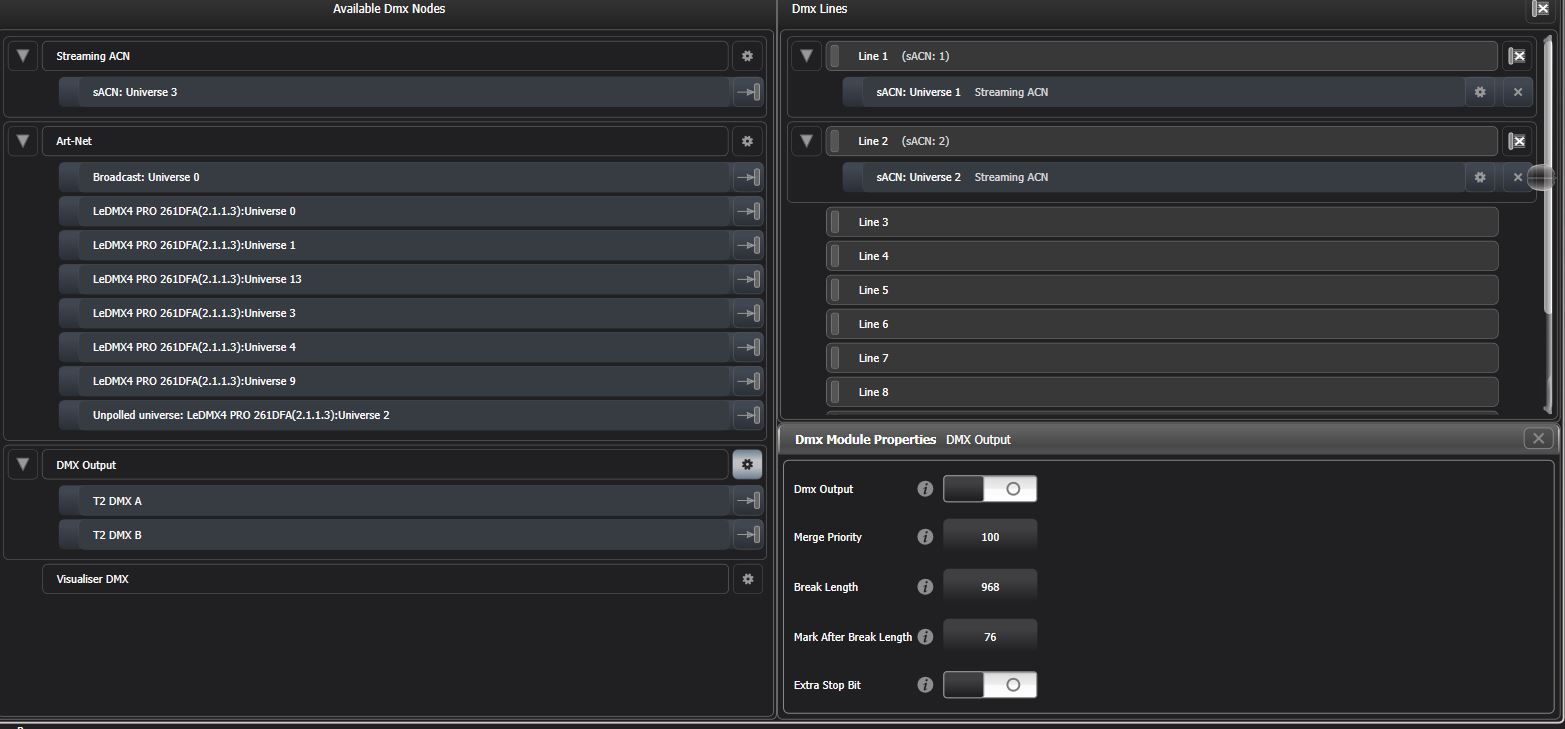
Task: Assign sACN: Universe 3 node arrow icon
Action: [748, 92]
